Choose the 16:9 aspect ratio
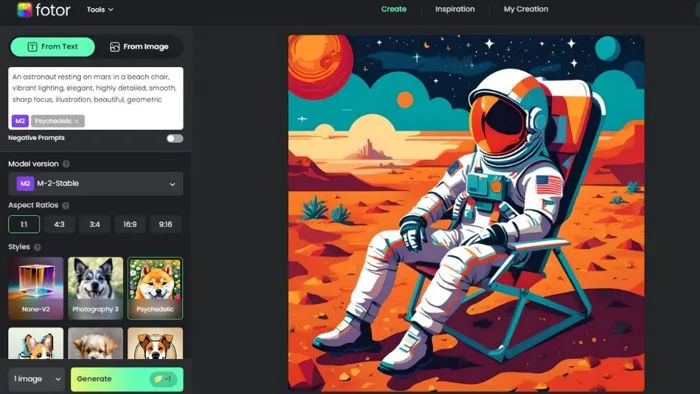700x394 pixels. 130,224
